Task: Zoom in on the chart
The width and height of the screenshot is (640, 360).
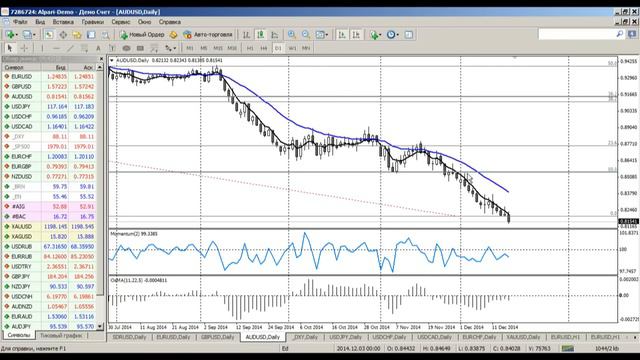Action: (x=291, y=35)
